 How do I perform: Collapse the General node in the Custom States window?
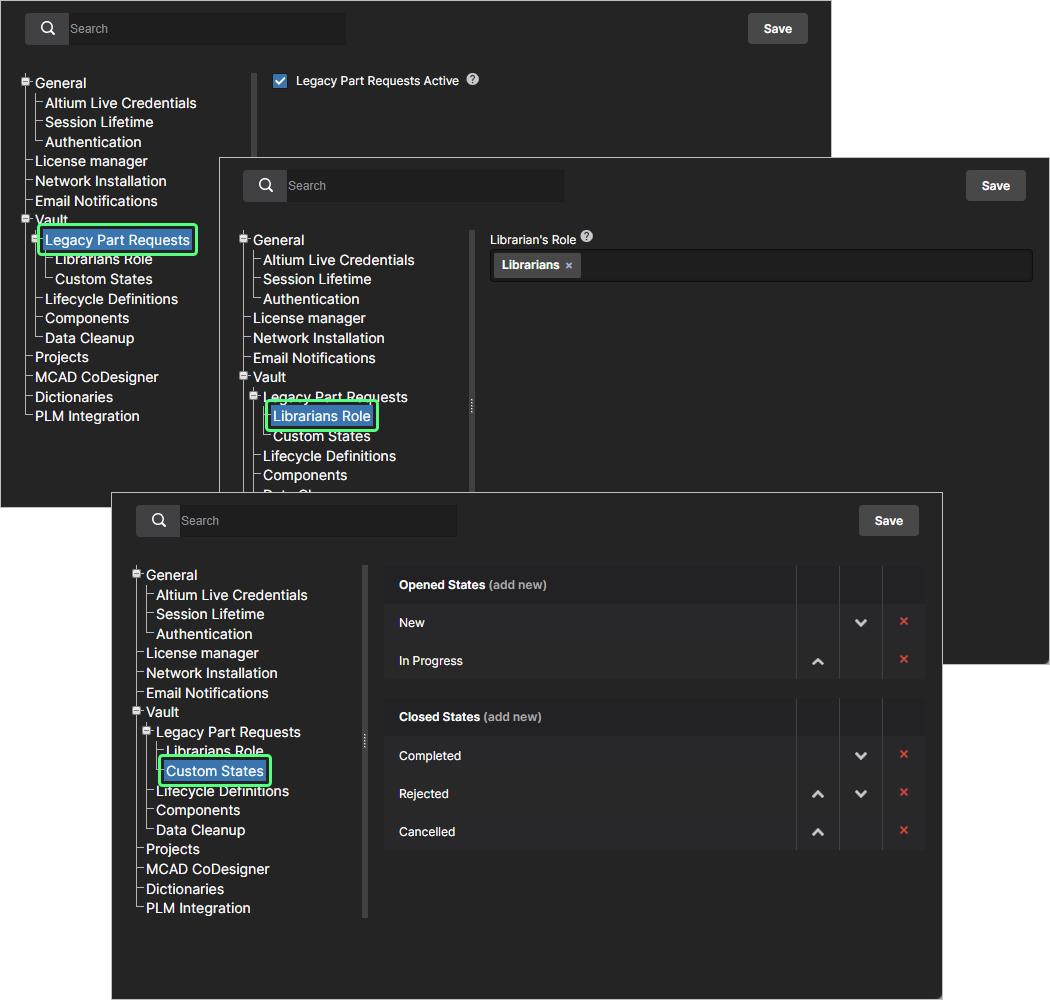coord(137,573)
